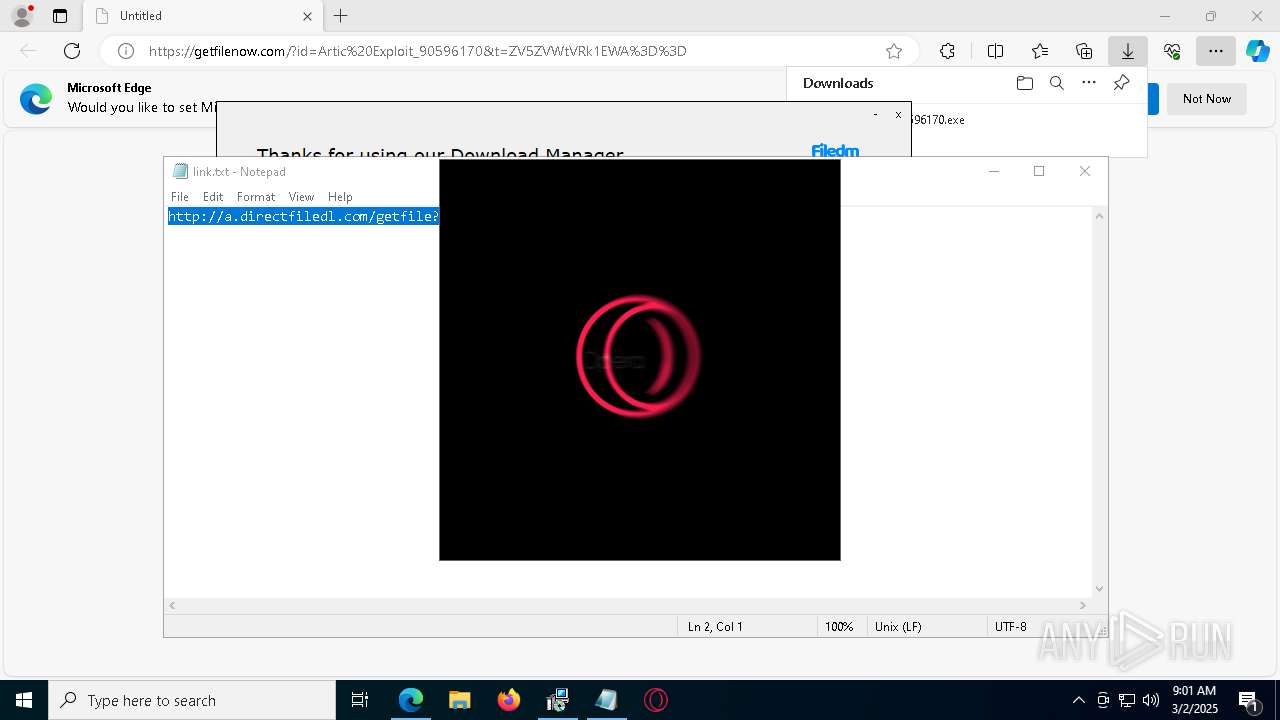Open Collections icon
This screenshot has height=720, width=1280.
click(x=1084, y=51)
